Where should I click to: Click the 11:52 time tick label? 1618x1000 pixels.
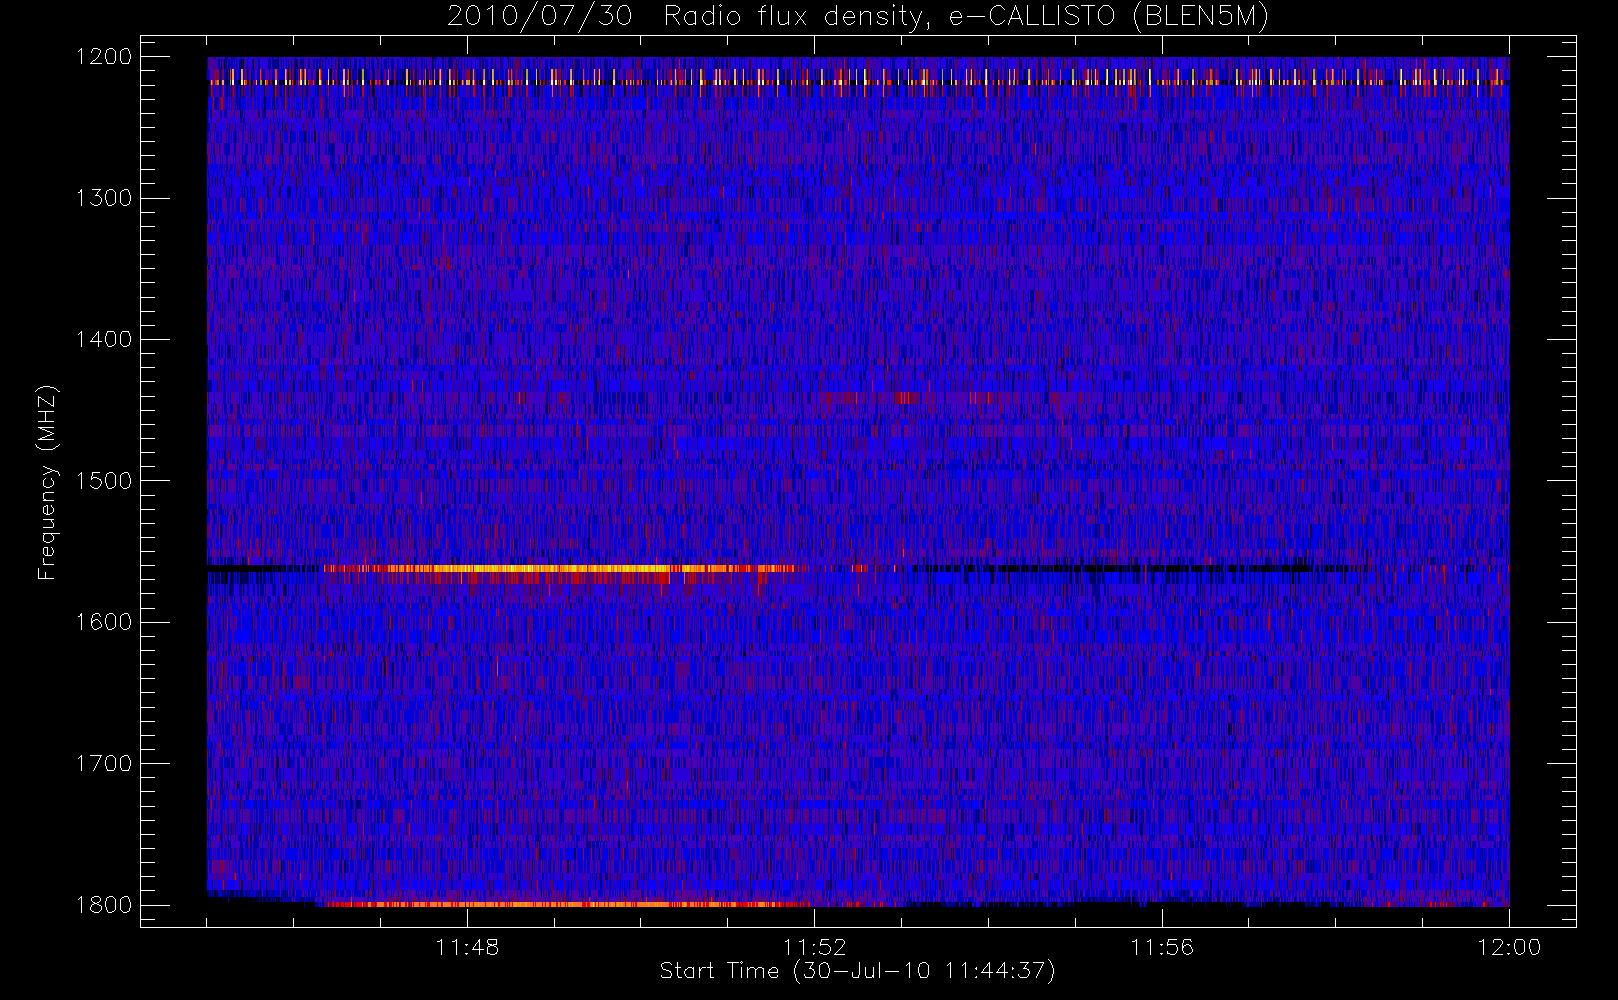pos(814,947)
